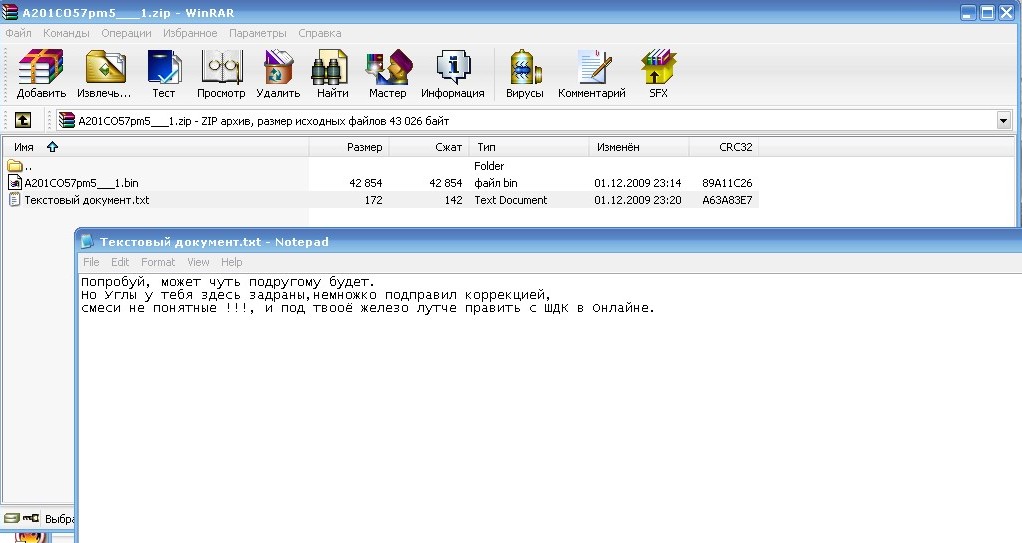
Task: Open the Просмотр (View) toolbar icon
Action: coord(222,67)
